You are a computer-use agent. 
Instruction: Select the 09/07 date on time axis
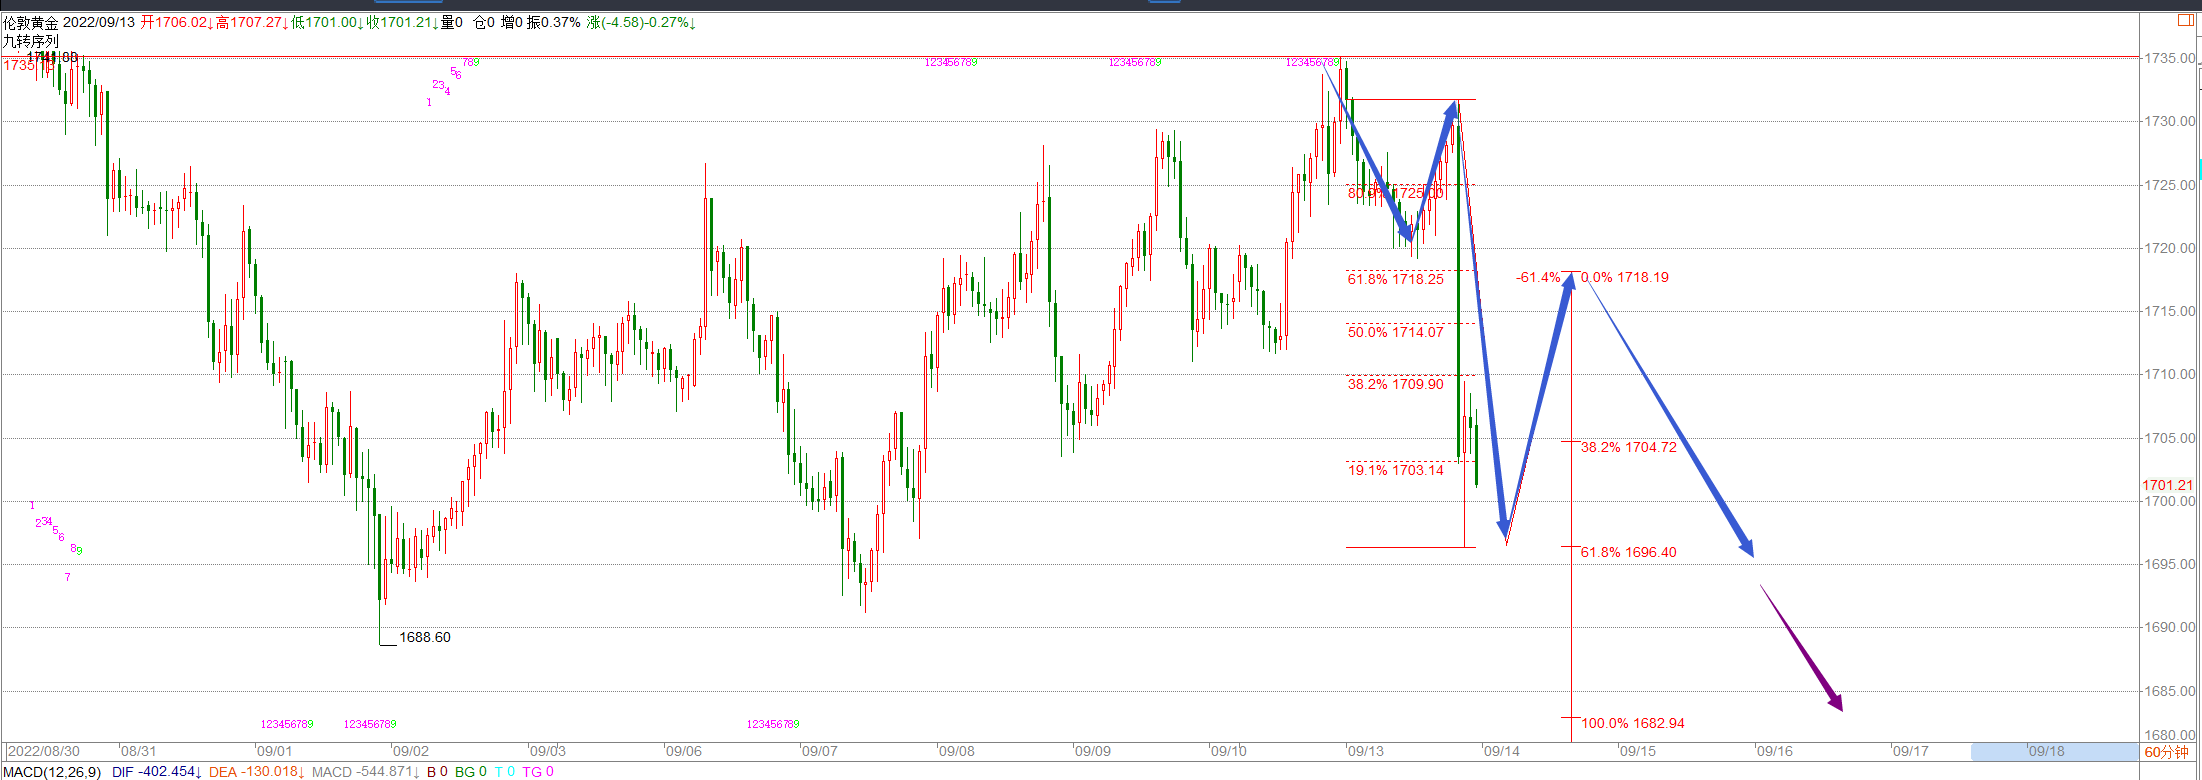click(820, 751)
